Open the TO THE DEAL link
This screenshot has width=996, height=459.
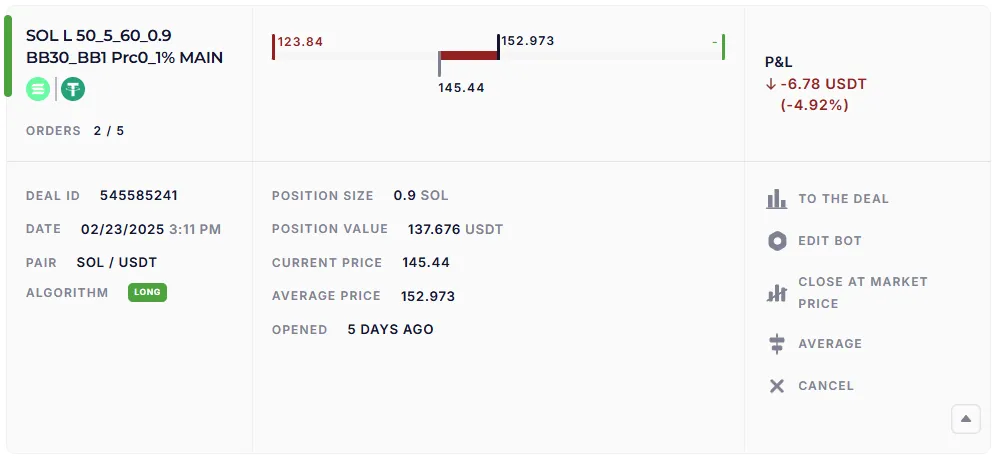pos(843,199)
